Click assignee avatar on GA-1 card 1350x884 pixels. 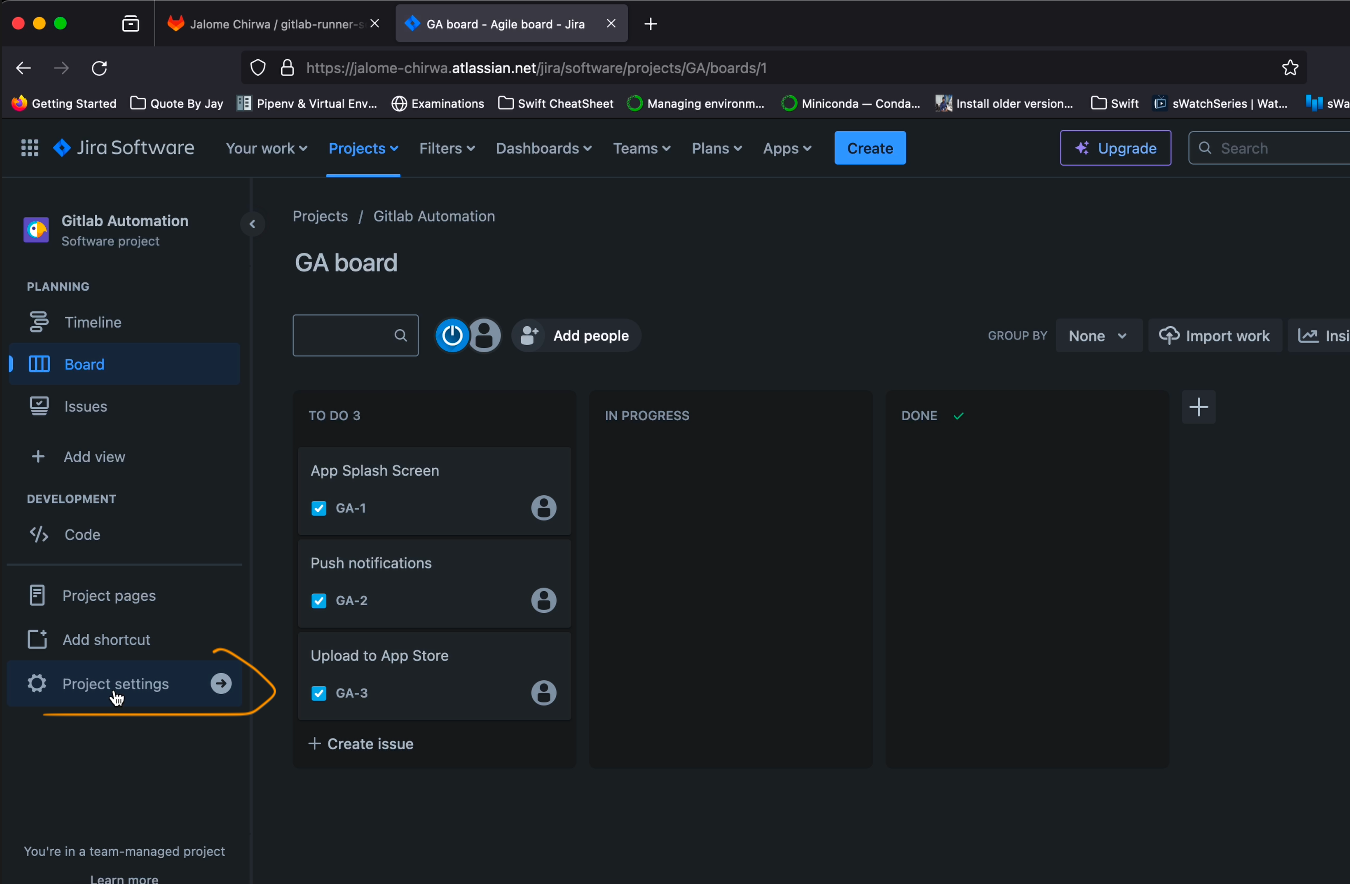tap(544, 508)
